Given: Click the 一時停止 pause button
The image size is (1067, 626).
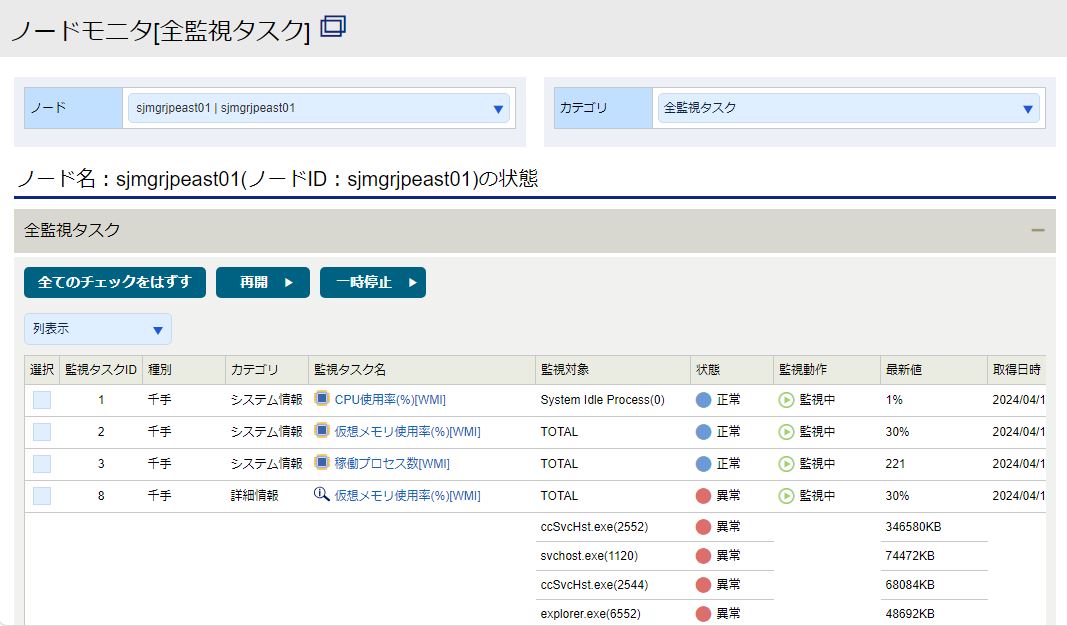Looking at the screenshot, I should 373,282.
